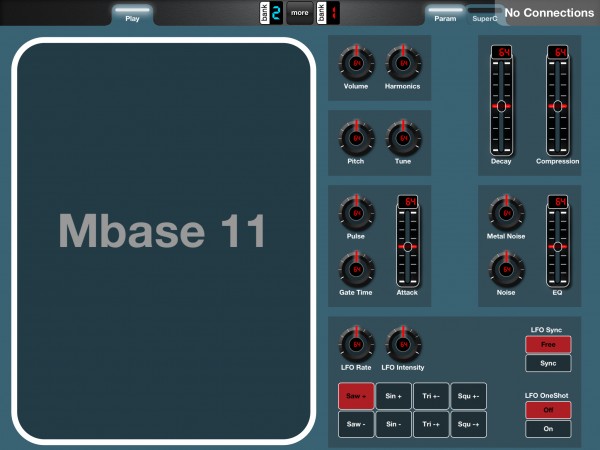Select the Squ -+ LFO waveform
Screen dimensions: 600x450
click(468, 424)
